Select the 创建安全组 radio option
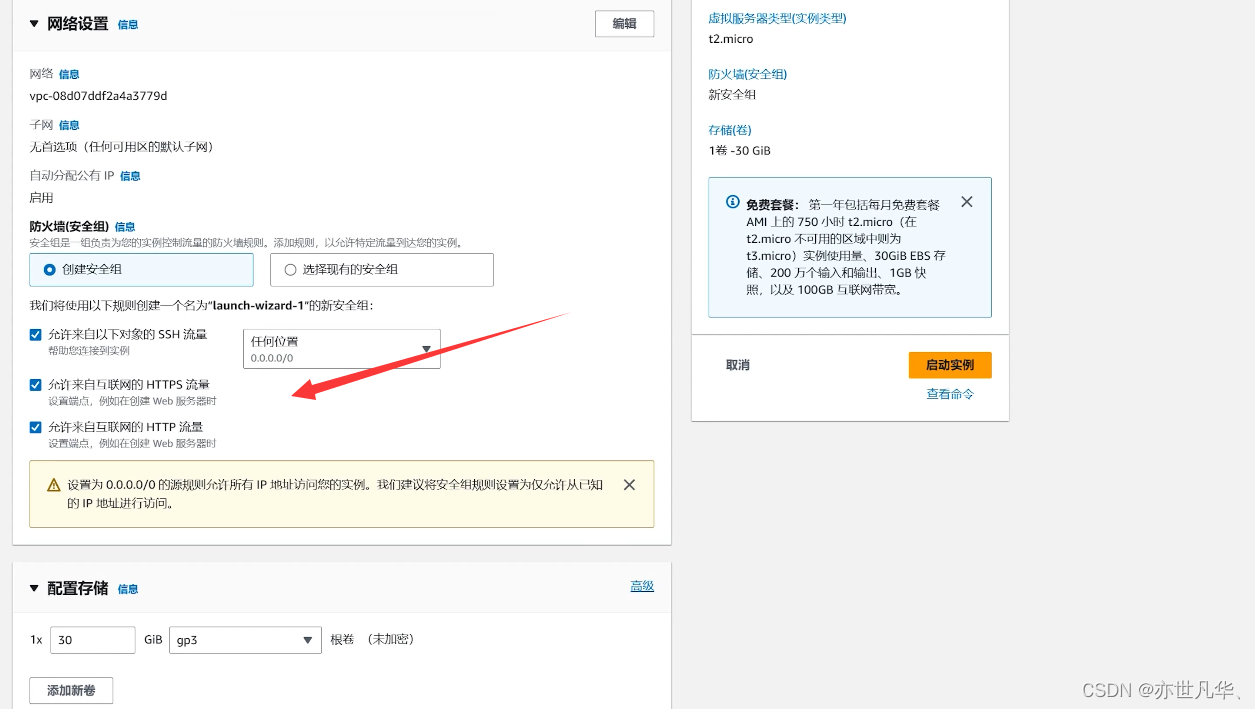 point(142,270)
